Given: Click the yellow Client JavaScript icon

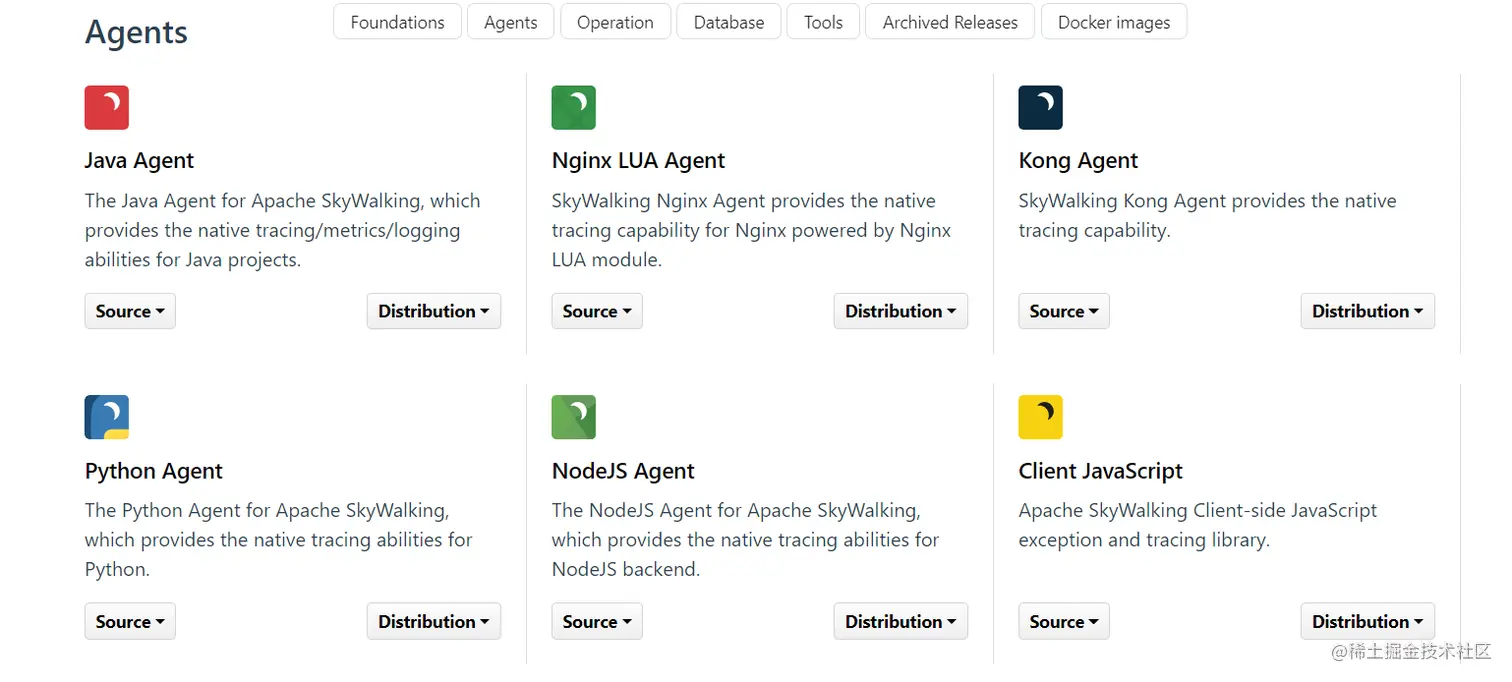Looking at the screenshot, I should tap(1040, 418).
